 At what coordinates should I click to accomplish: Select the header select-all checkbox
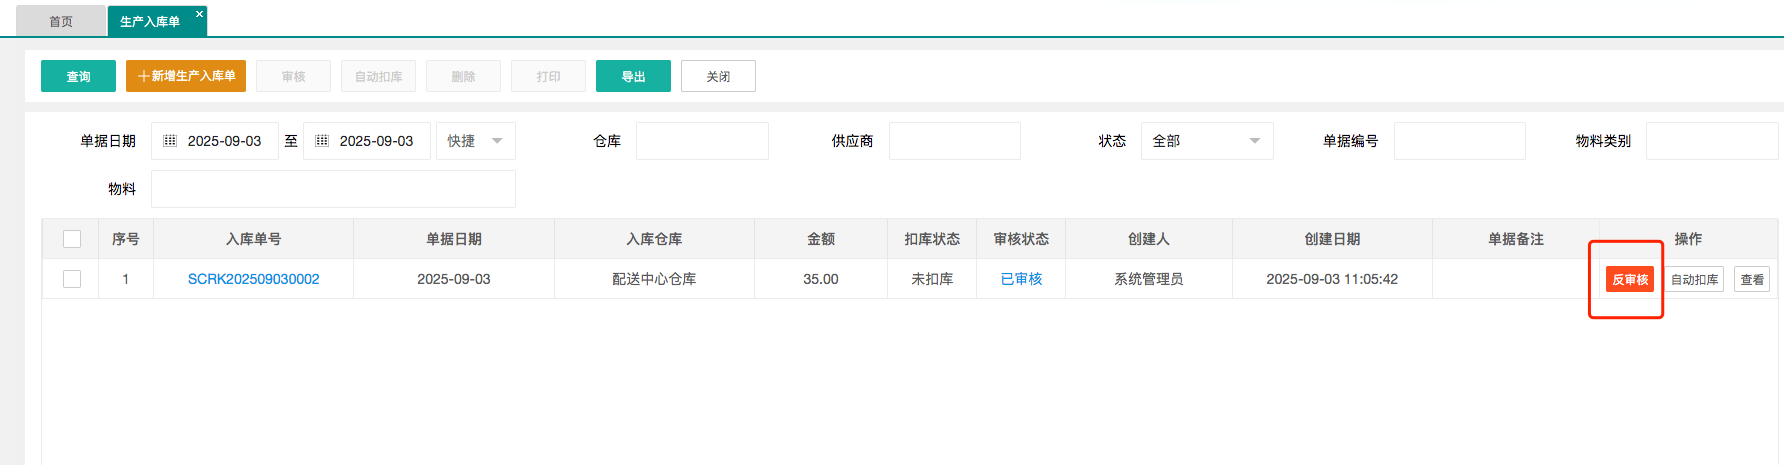72,239
